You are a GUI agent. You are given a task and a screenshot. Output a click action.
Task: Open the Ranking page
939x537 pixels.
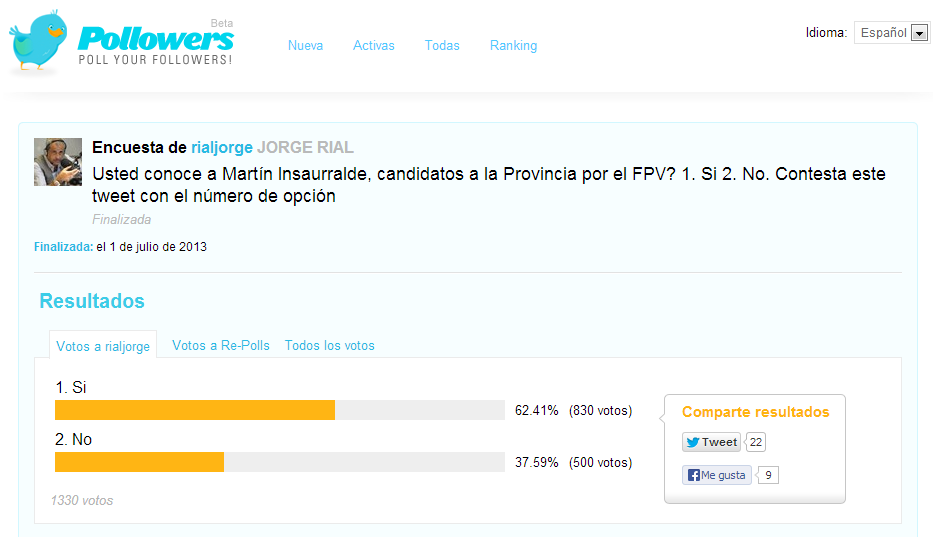[513, 45]
